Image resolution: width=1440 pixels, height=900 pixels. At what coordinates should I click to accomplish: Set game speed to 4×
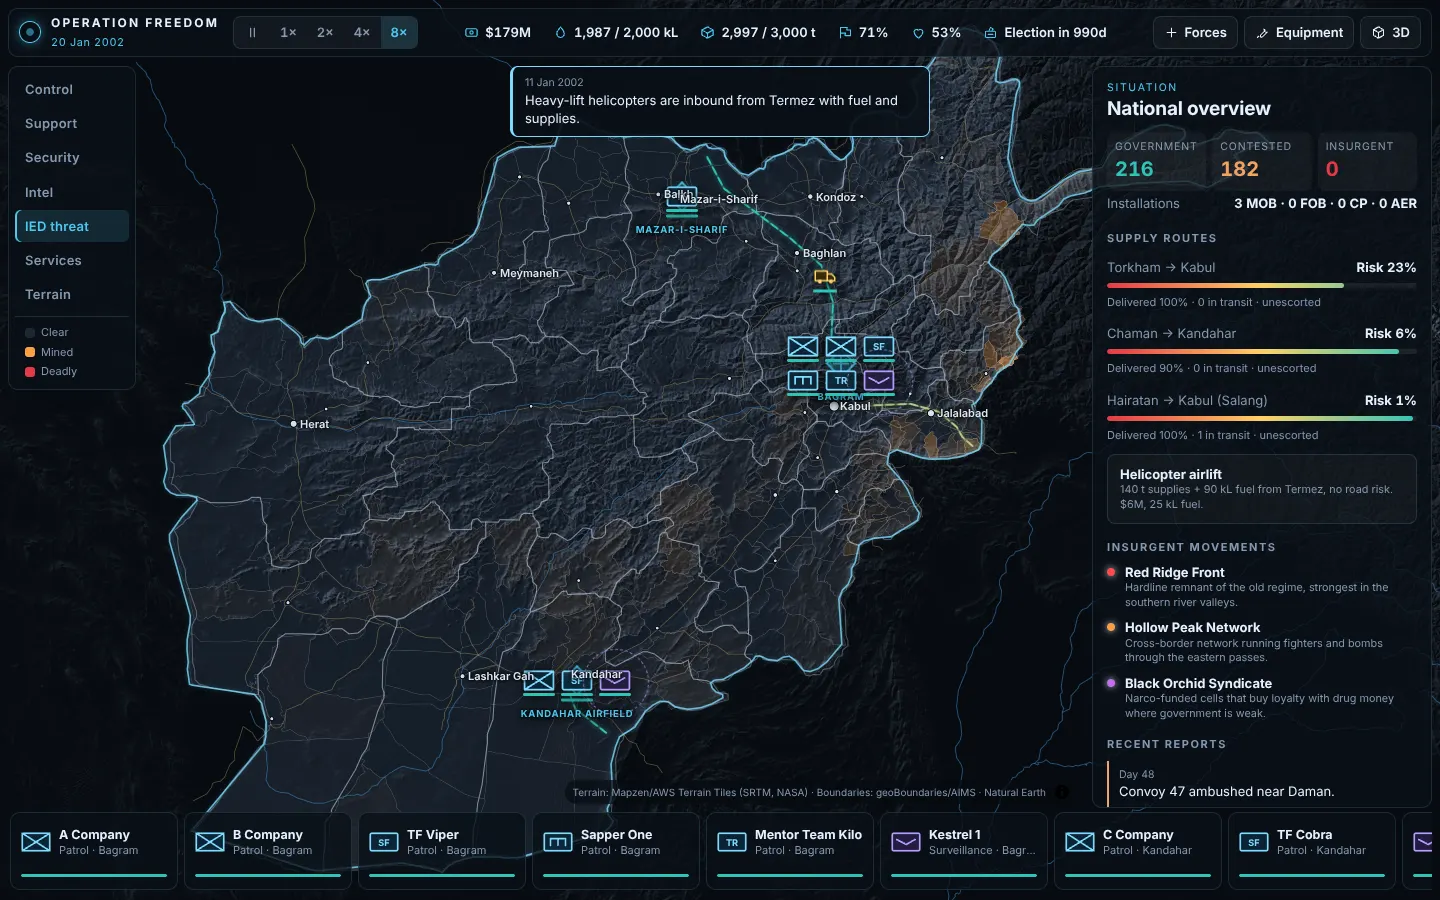tap(362, 32)
